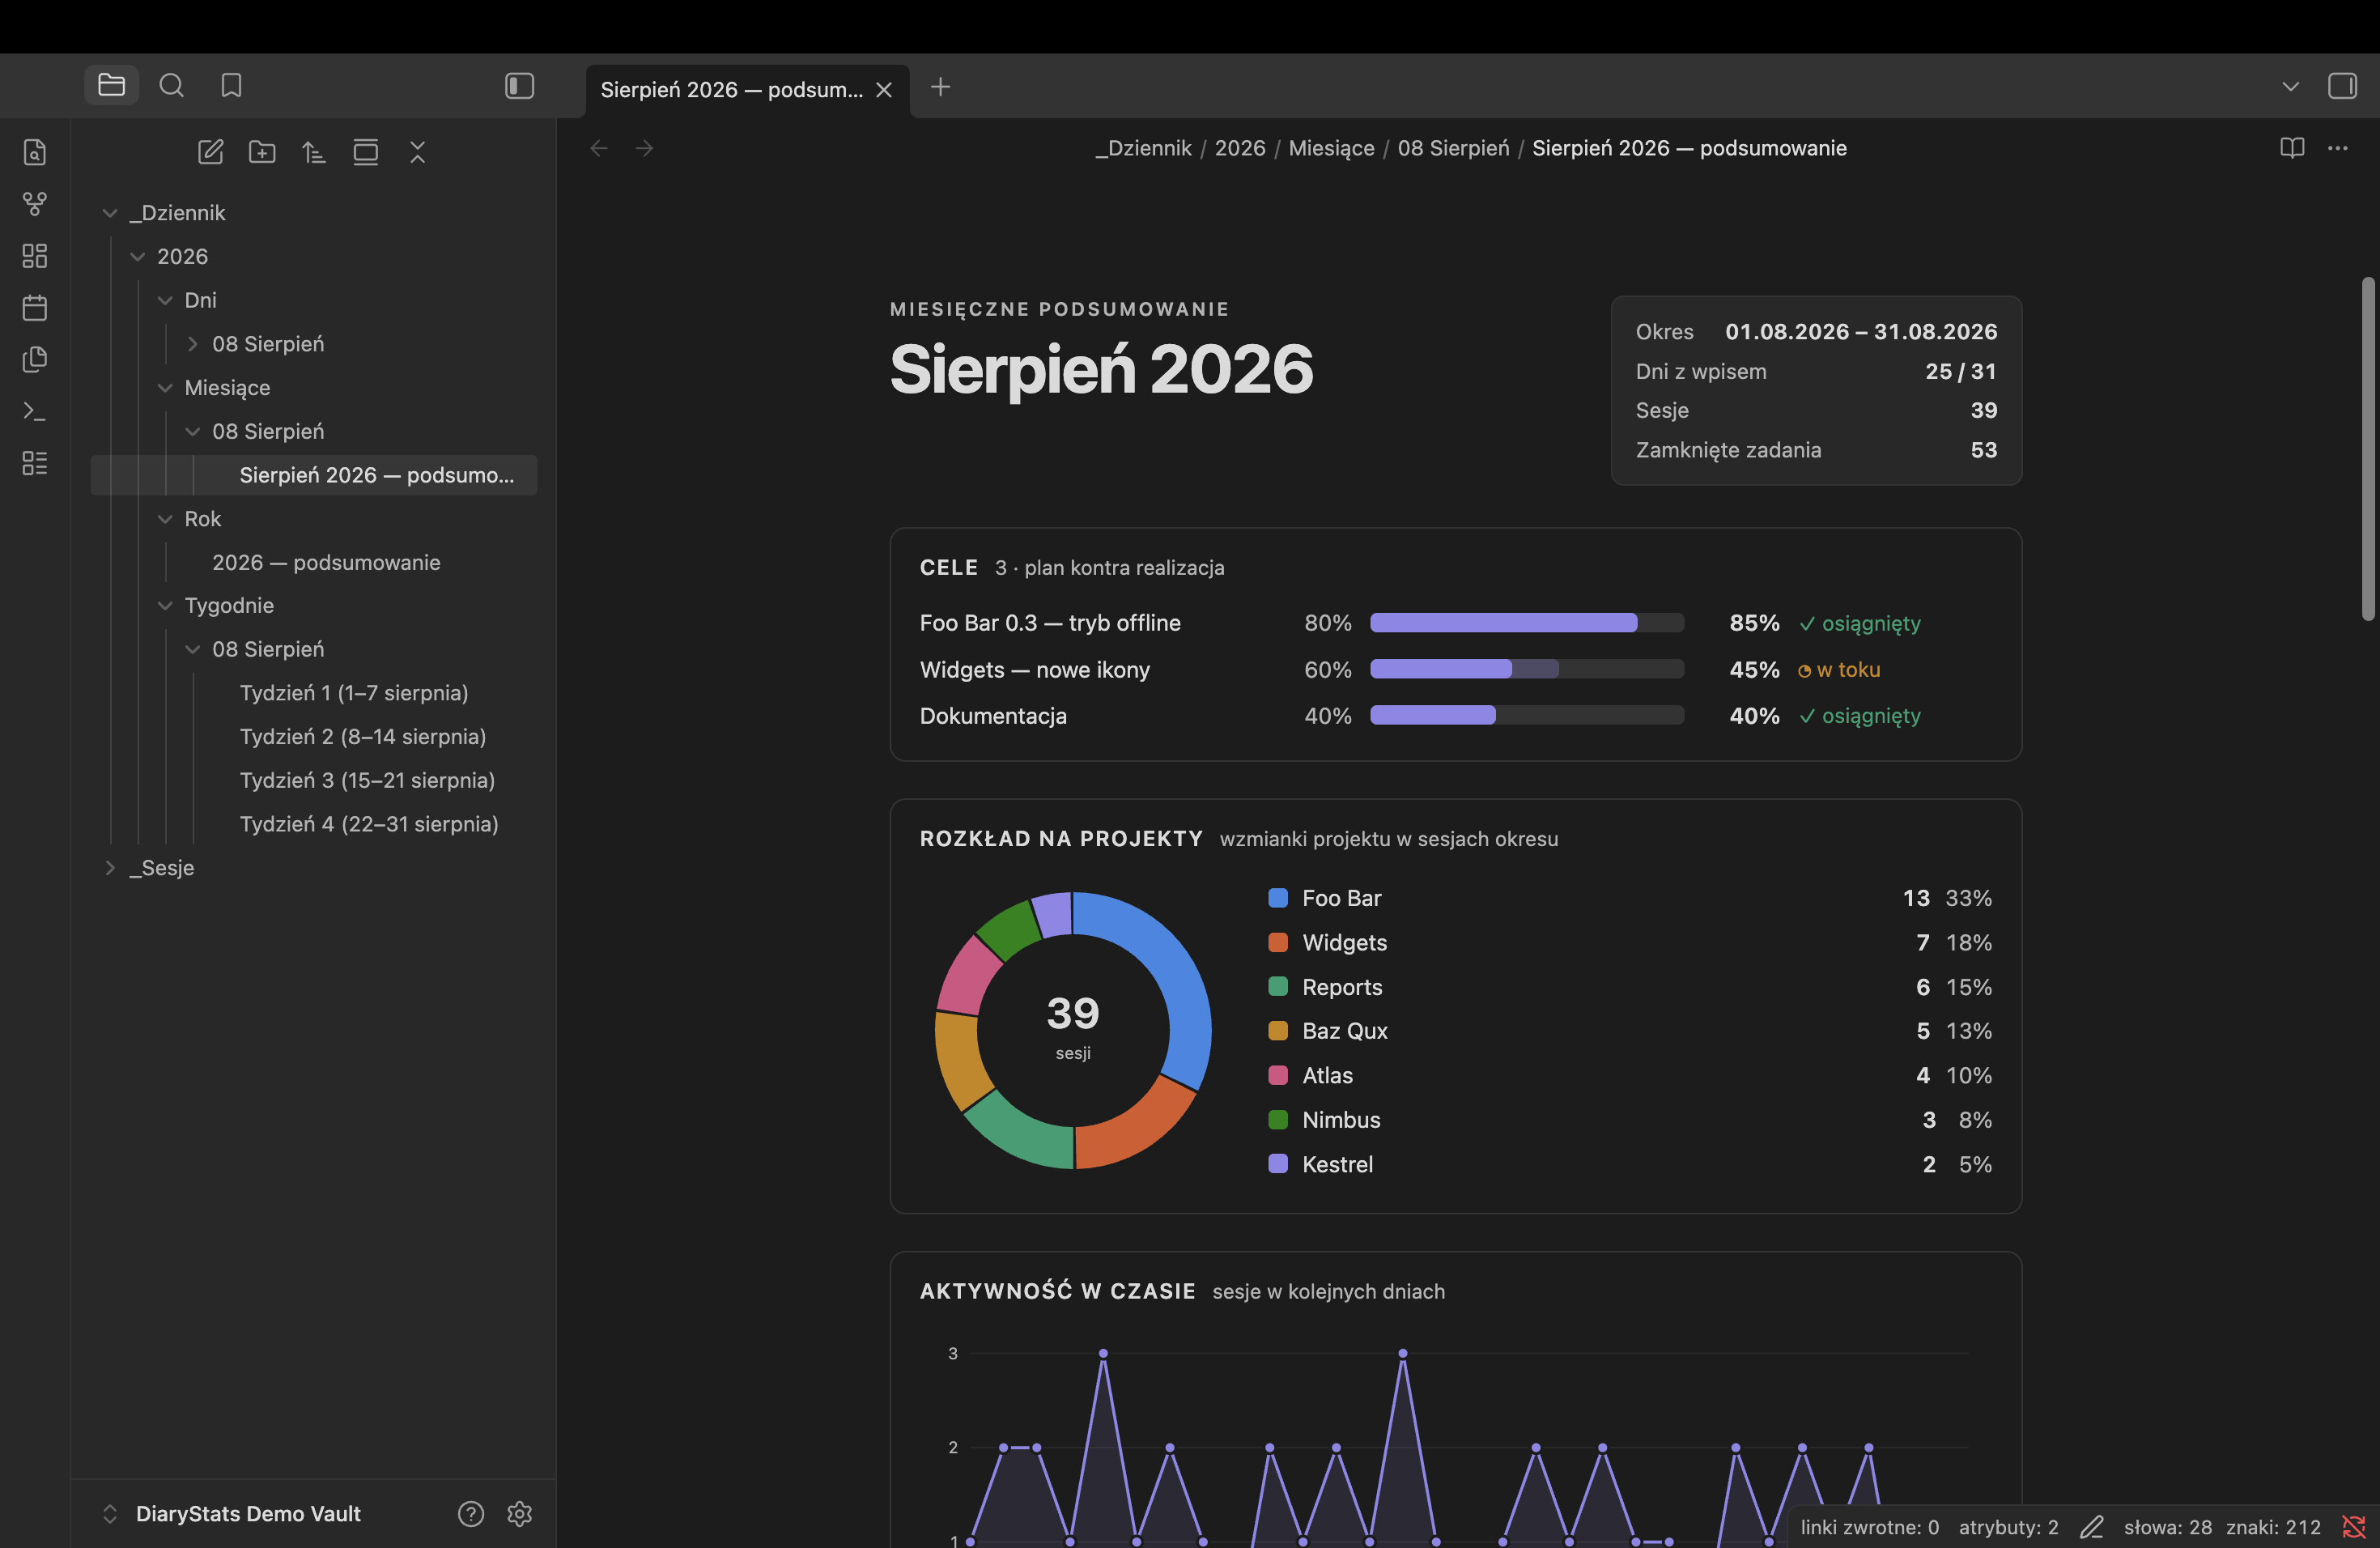Open canvas ribbon icon
This screenshot has width=2380, height=1548.
pos(35,256)
